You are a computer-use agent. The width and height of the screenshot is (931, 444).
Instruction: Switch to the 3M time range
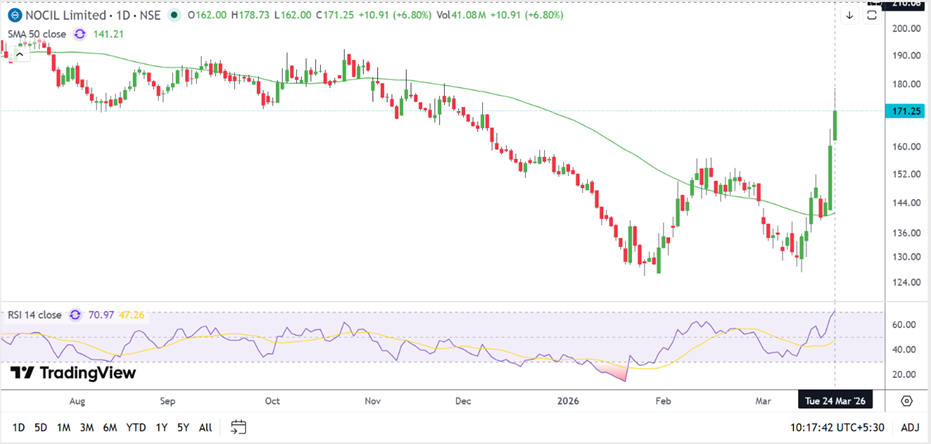[87, 427]
